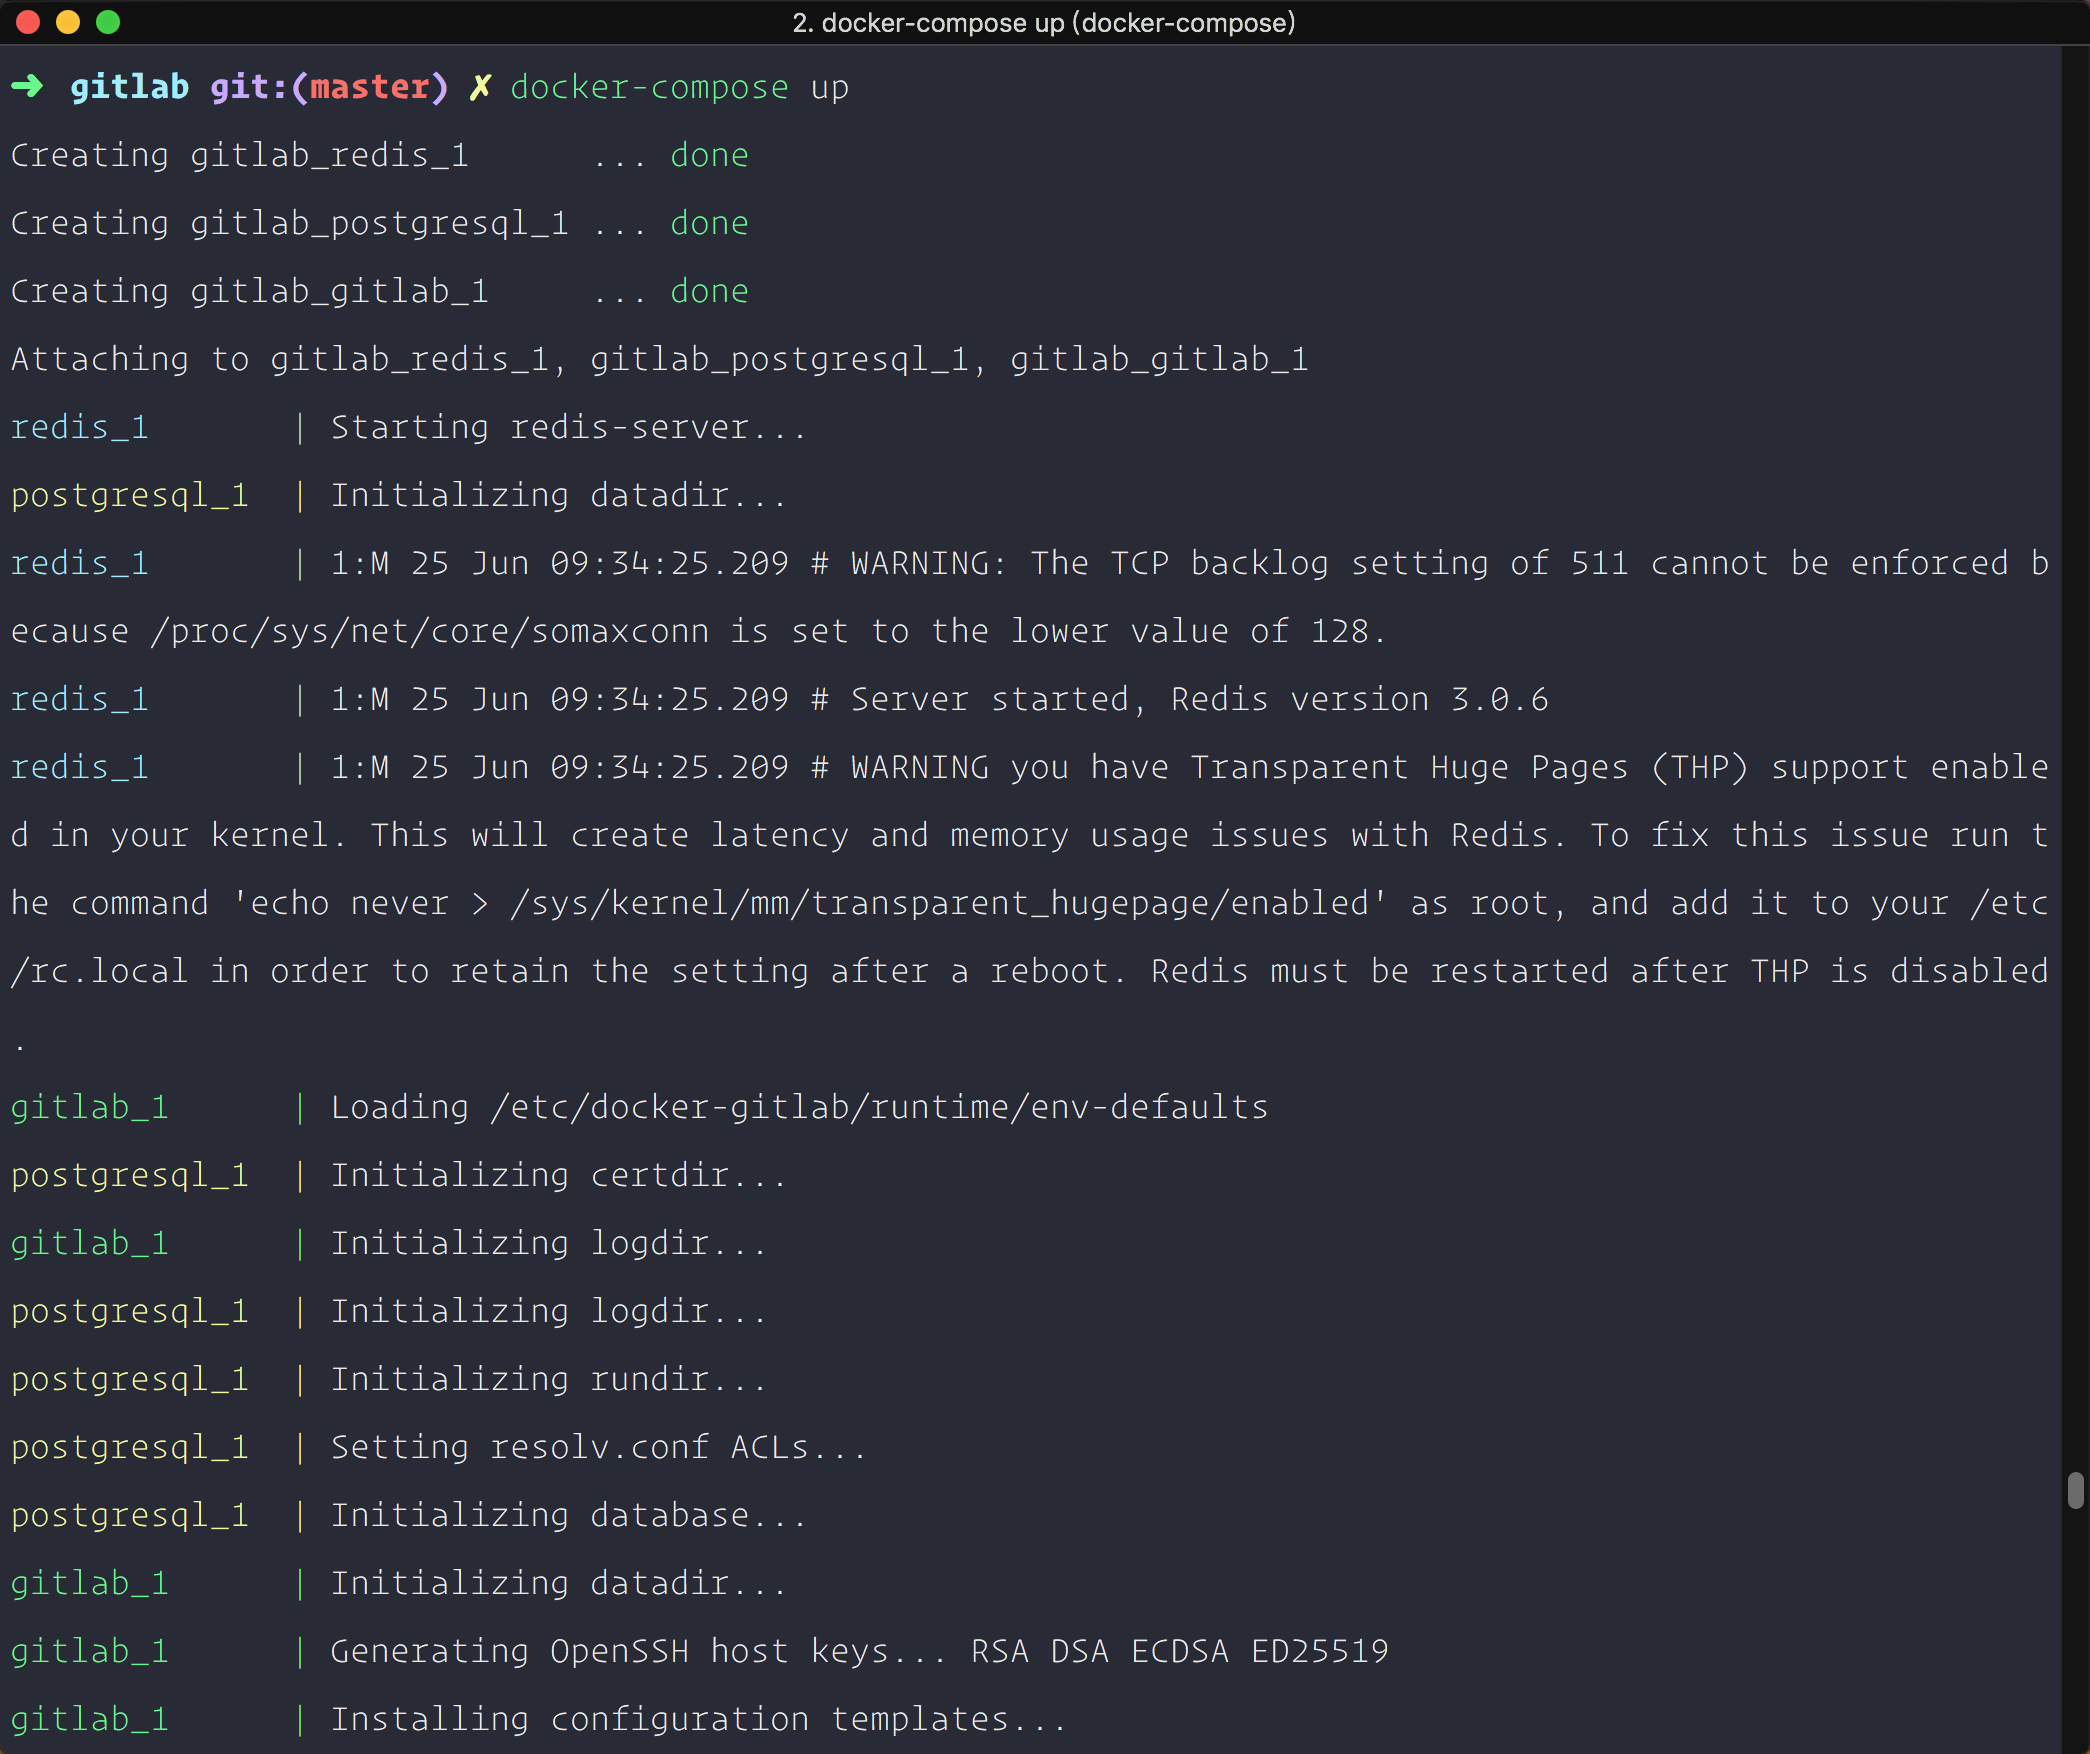Click the /proc/sys/net/core/somaxconn path text
Image resolution: width=2090 pixels, height=1754 pixels.
pos(429,631)
